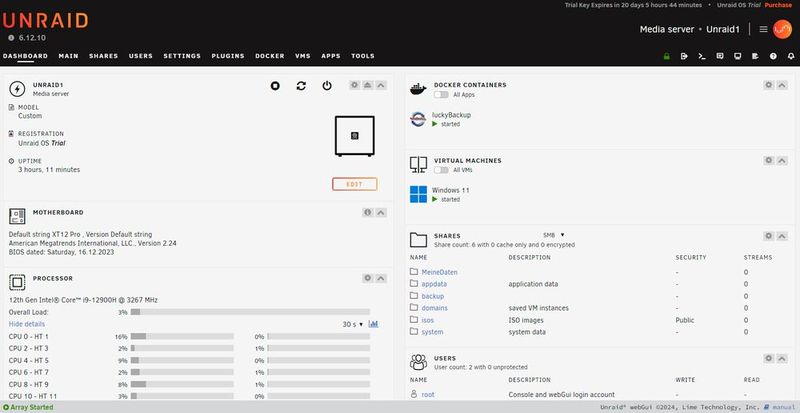Open Processor panel settings gear
This screenshot has height=413, width=800.
(368, 278)
